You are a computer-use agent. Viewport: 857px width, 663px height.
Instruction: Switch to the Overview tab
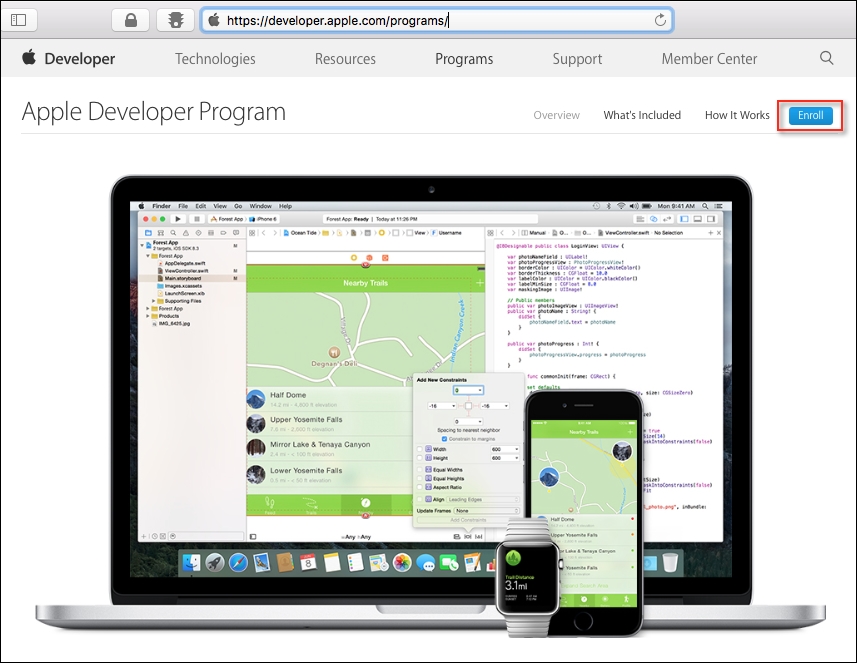click(x=556, y=115)
